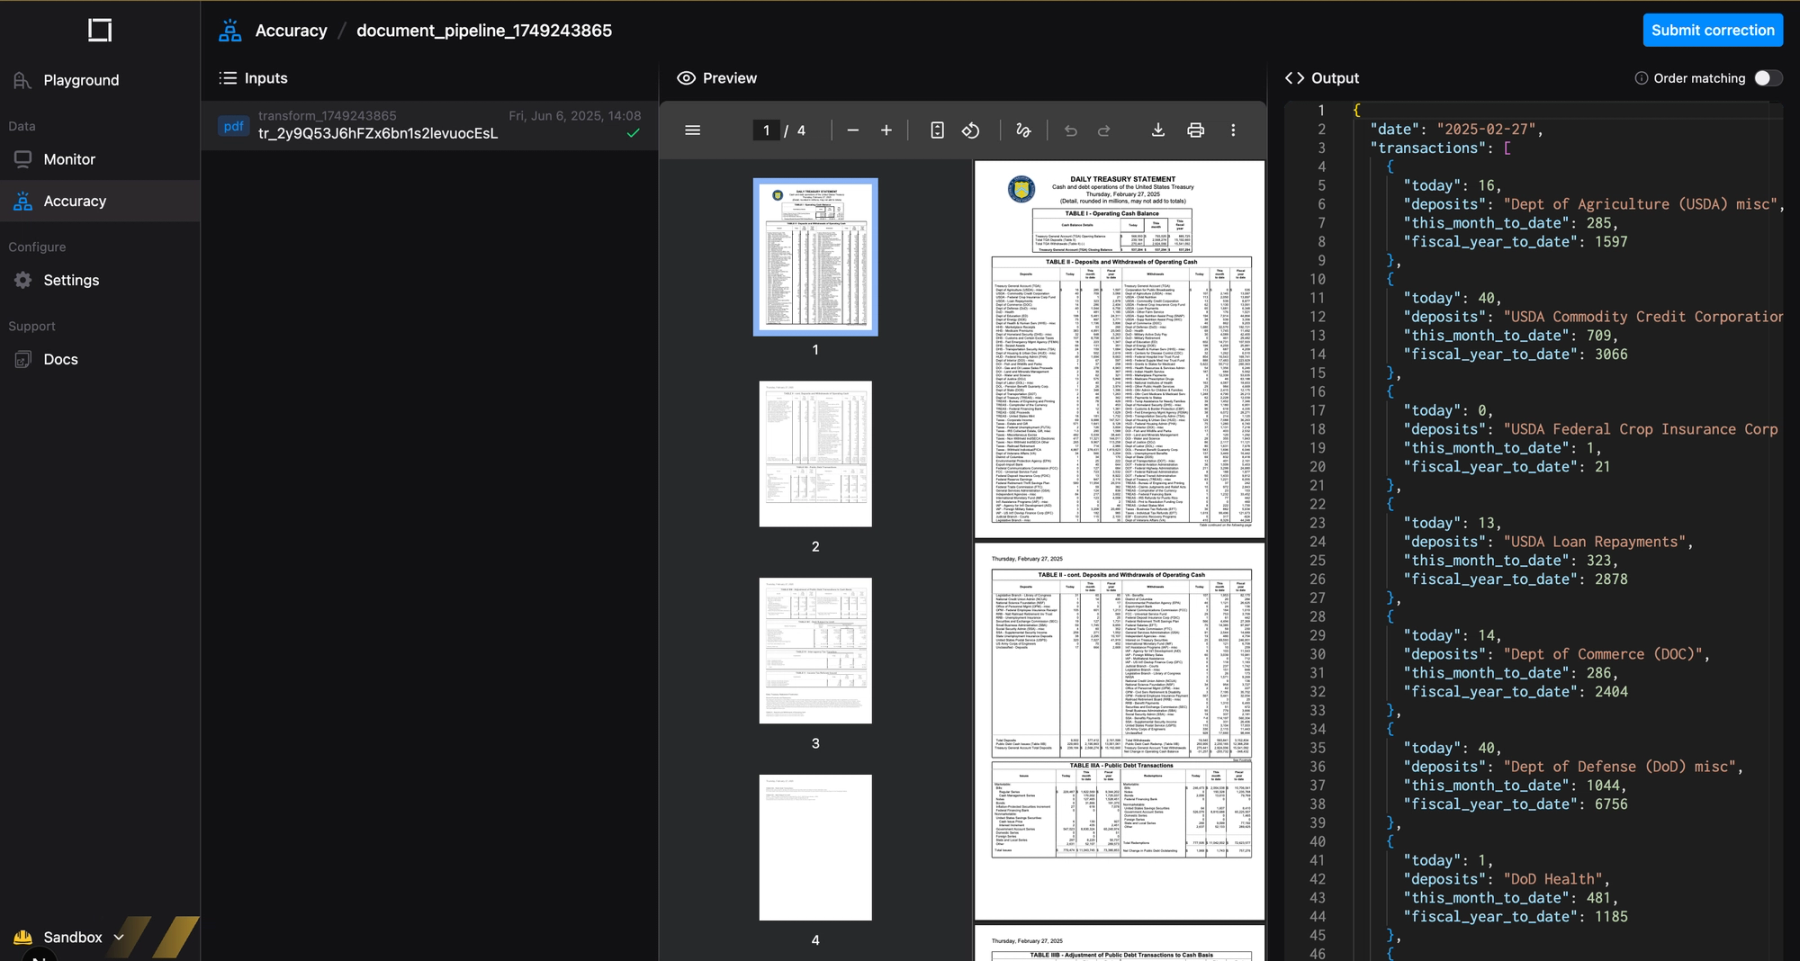
Task: Open the PDF viewer more options menu
Action: coord(1233,130)
